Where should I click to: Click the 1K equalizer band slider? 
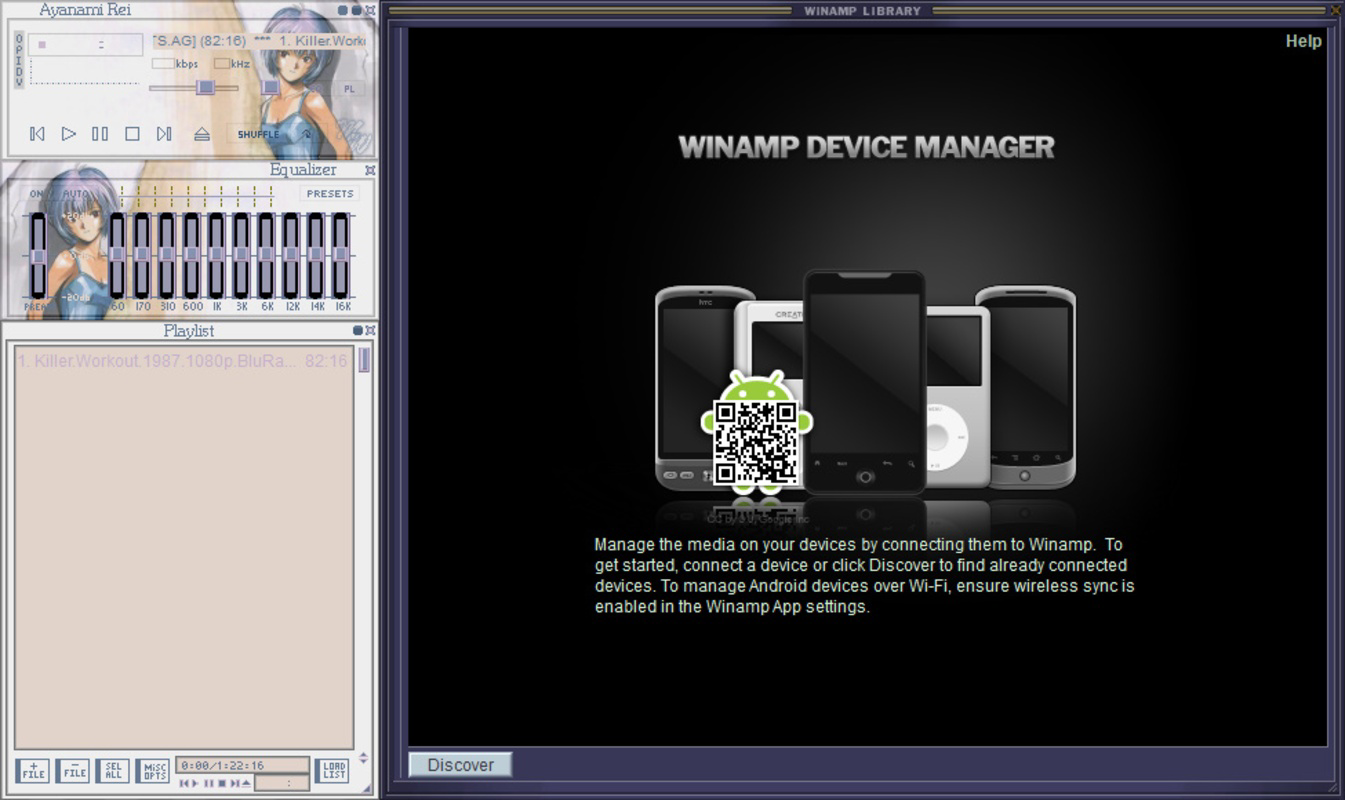[x=216, y=255]
